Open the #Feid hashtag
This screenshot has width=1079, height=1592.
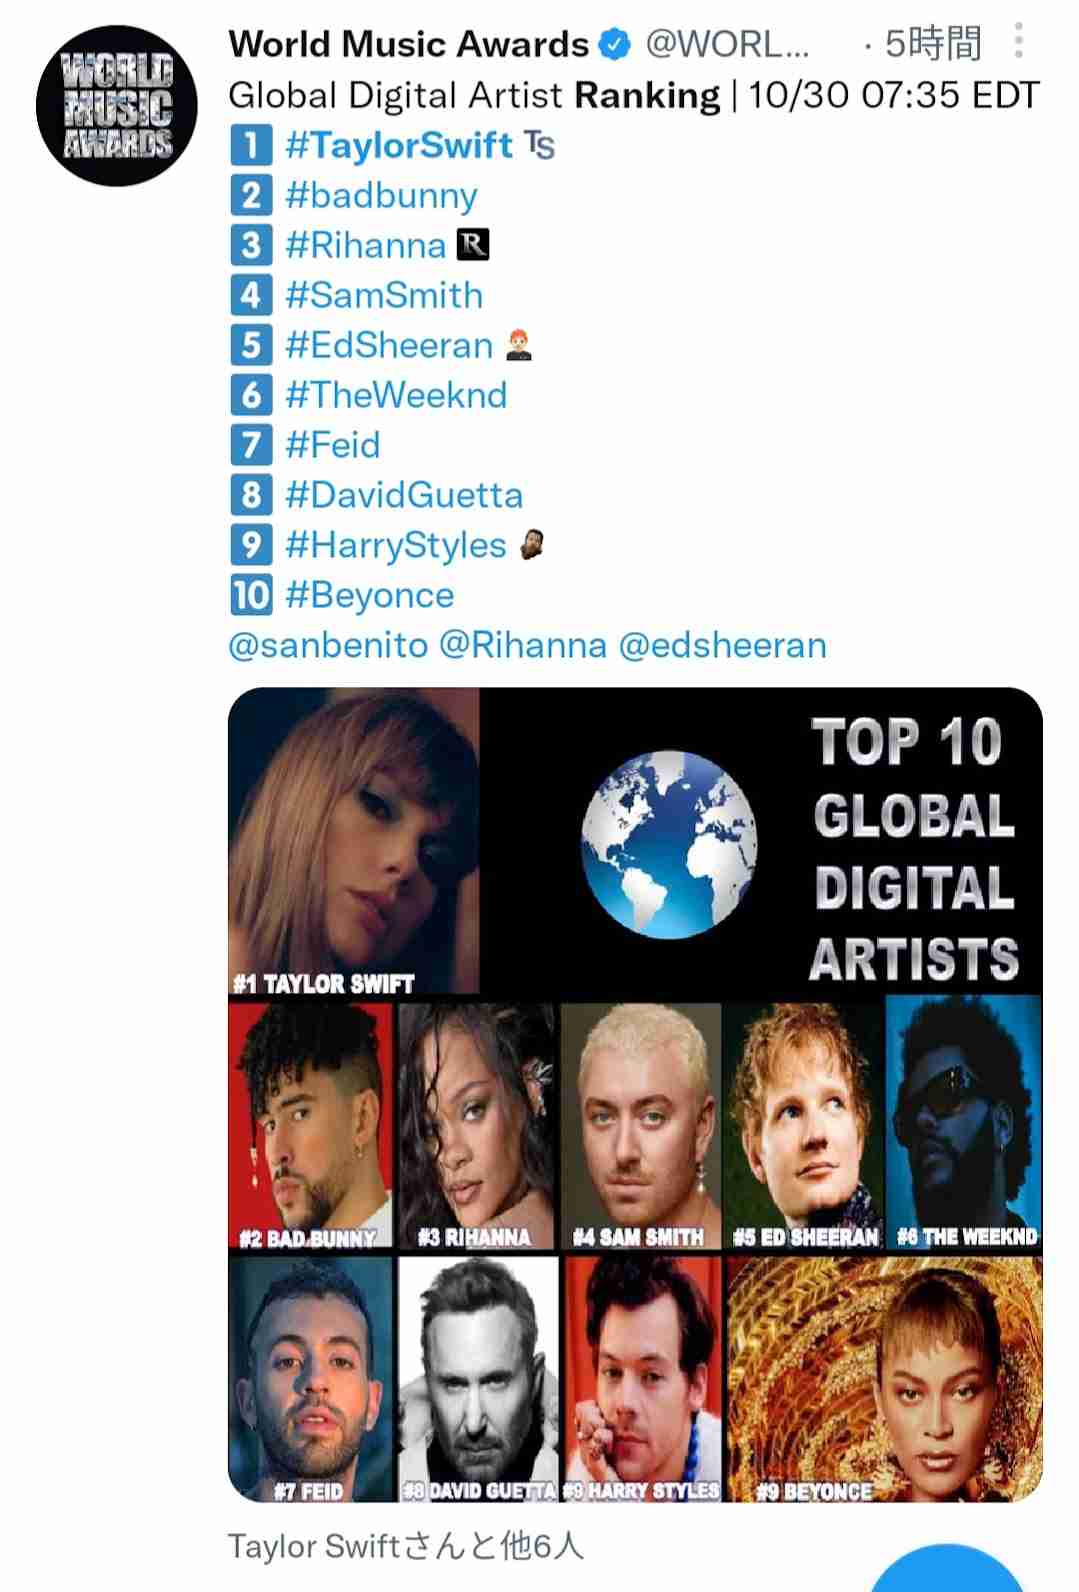click(333, 445)
